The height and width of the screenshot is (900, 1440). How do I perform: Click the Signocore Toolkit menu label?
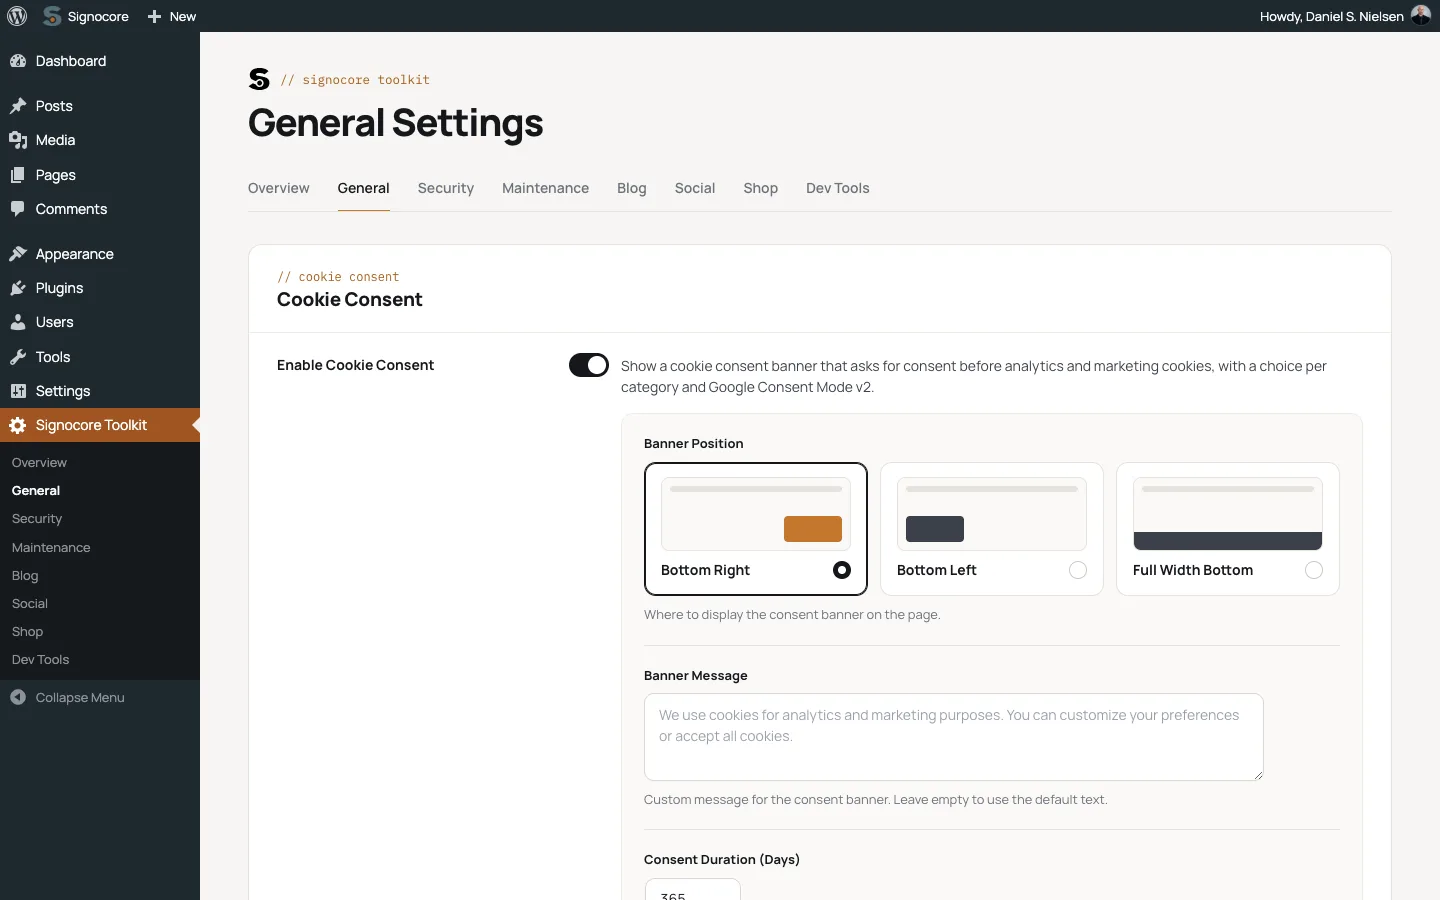[x=91, y=425]
